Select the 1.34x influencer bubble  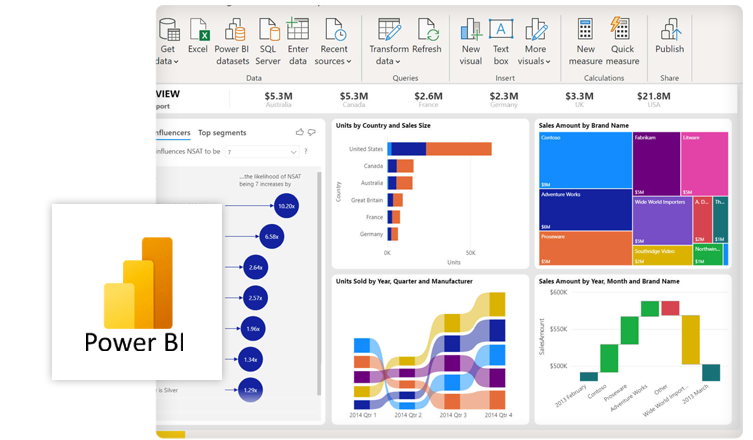coord(250,359)
